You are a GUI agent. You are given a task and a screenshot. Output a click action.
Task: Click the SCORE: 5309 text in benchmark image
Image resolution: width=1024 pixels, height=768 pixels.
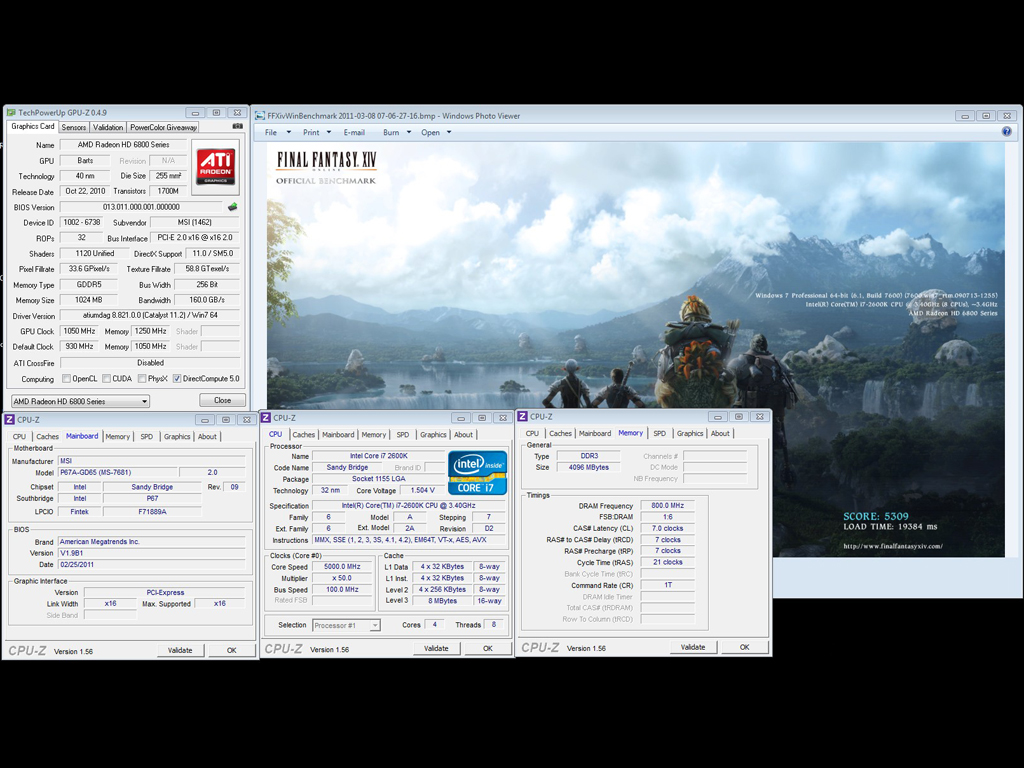[876, 517]
